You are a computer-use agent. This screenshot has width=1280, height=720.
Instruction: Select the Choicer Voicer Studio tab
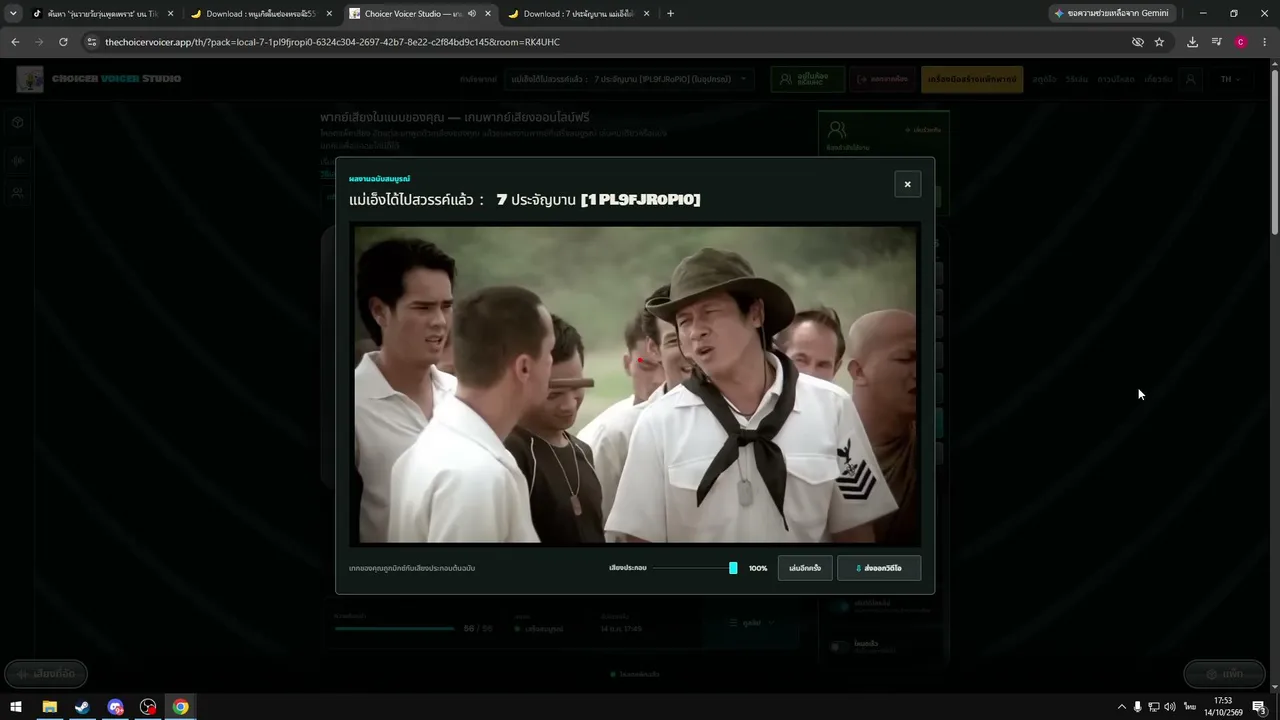tap(412, 14)
